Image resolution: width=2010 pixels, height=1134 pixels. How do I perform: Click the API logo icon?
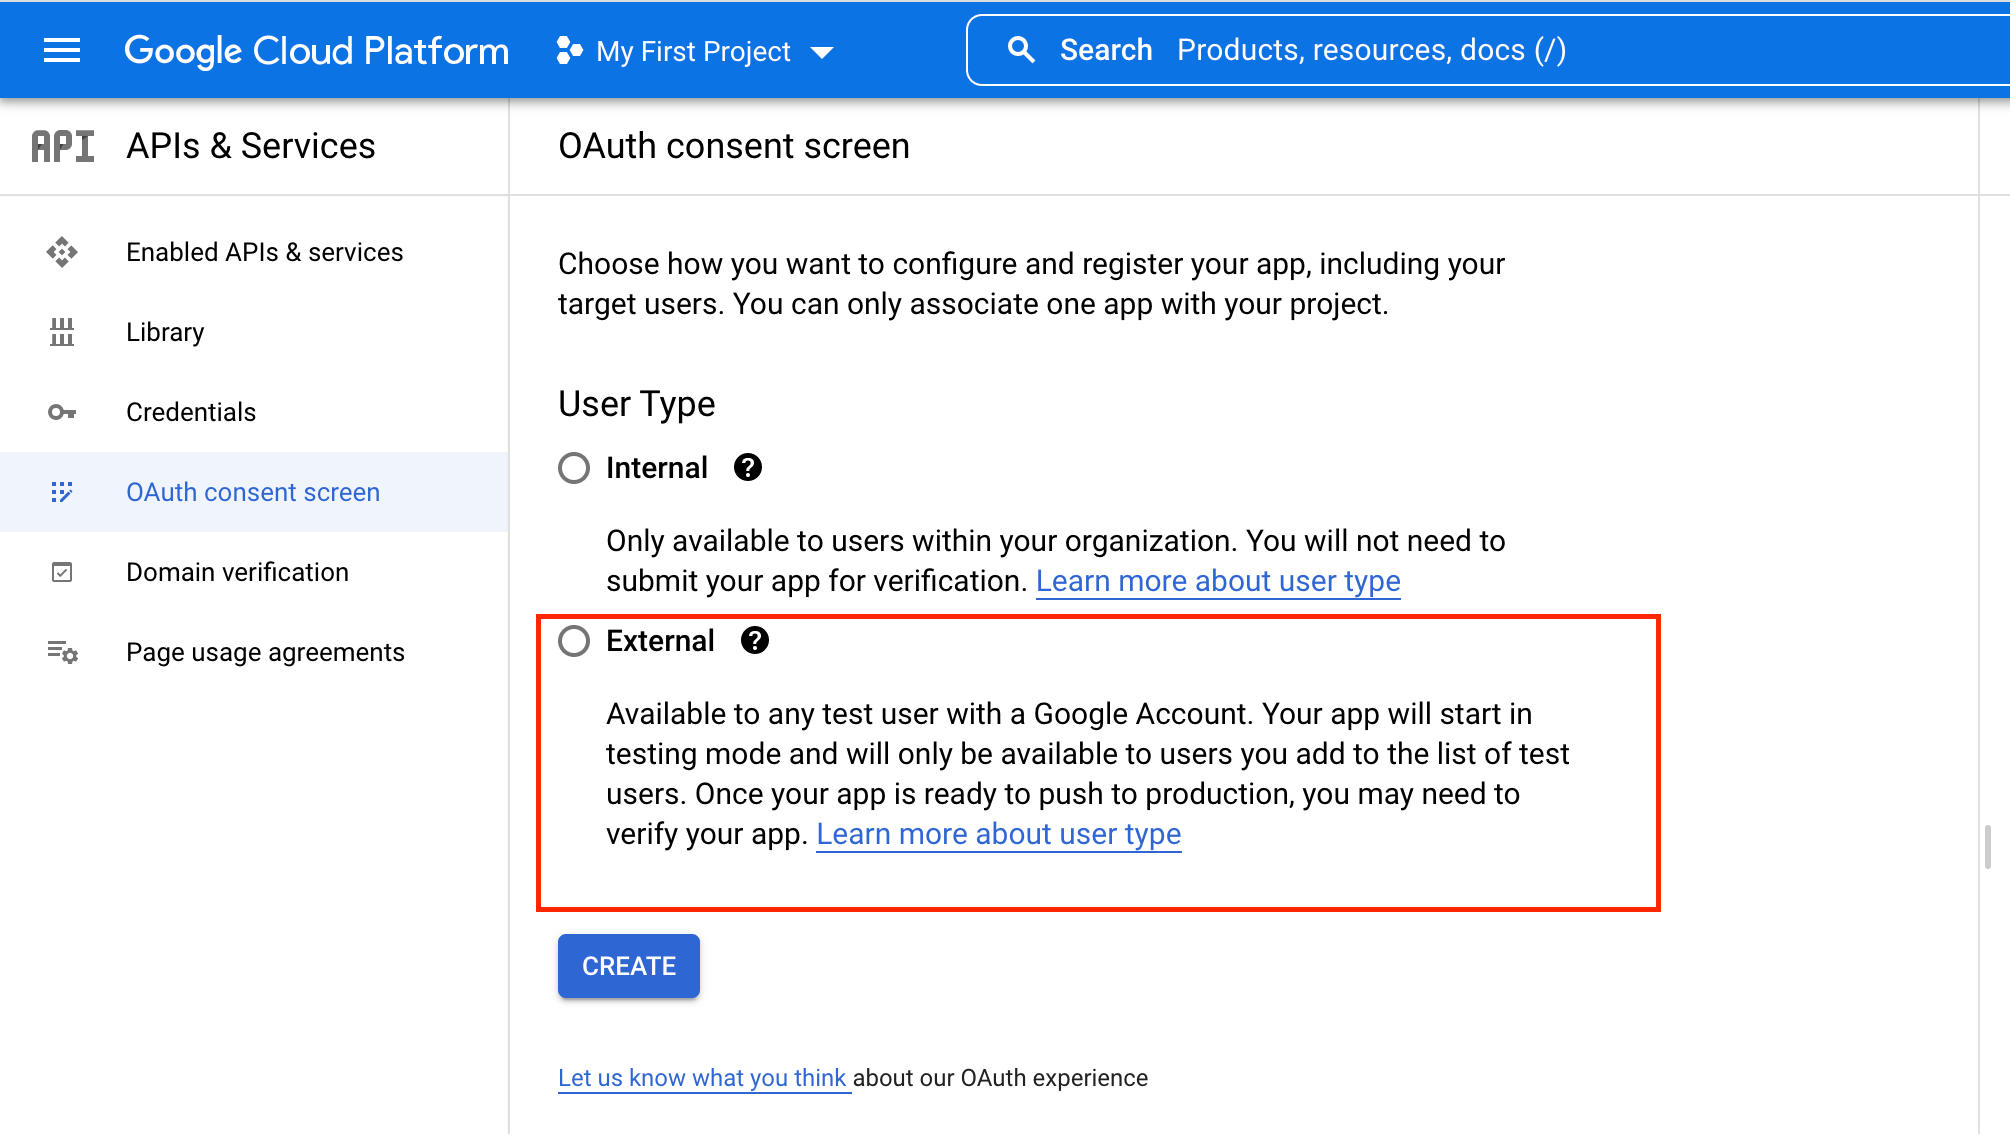click(62, 146)
